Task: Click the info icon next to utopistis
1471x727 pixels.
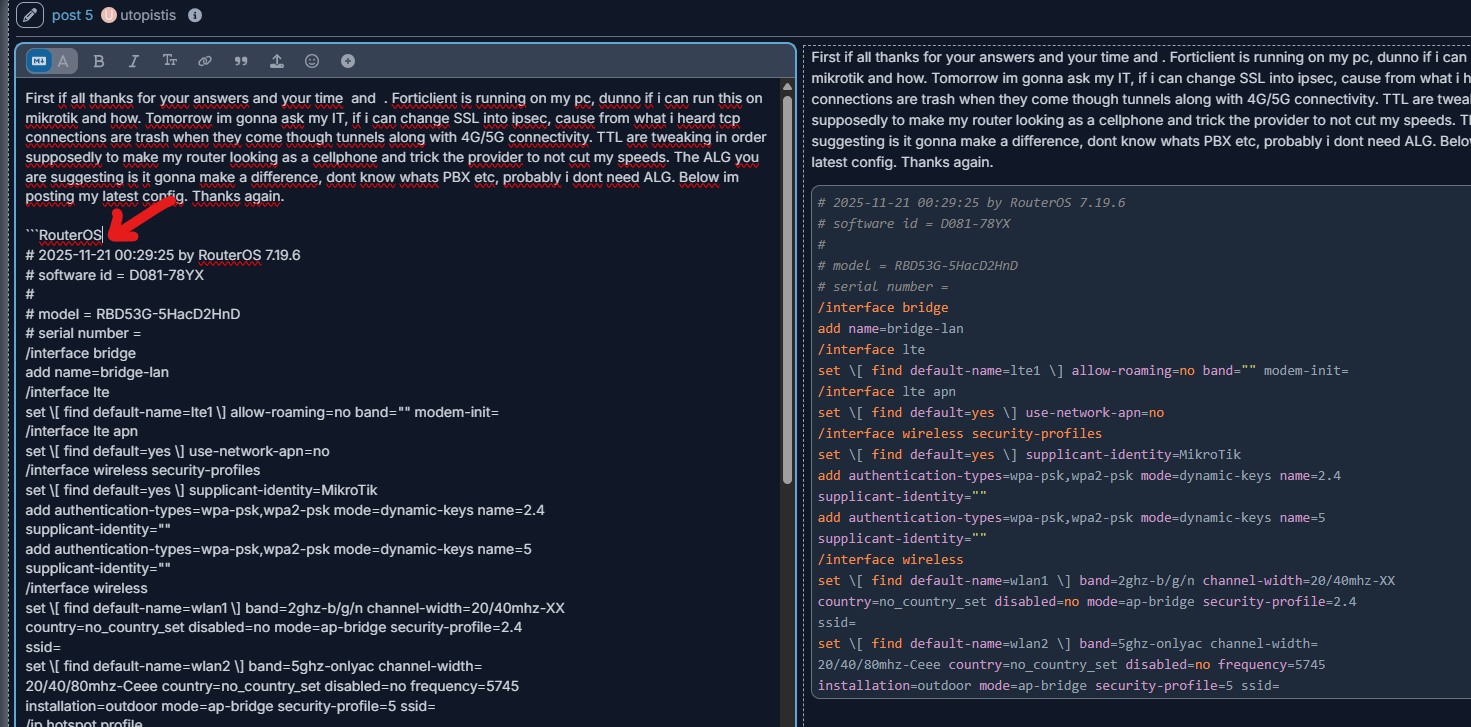Action: (x=195, y=16)
